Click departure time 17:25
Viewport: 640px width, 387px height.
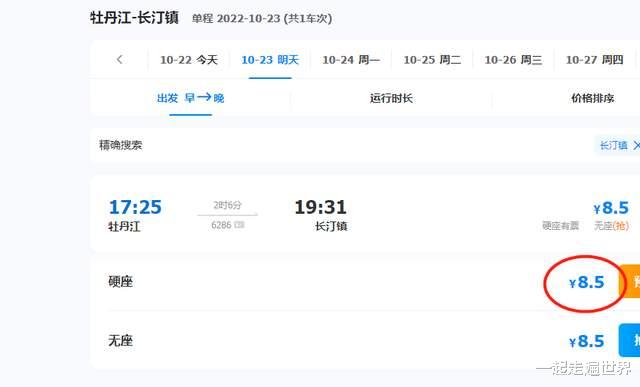[x=135, y=207]
